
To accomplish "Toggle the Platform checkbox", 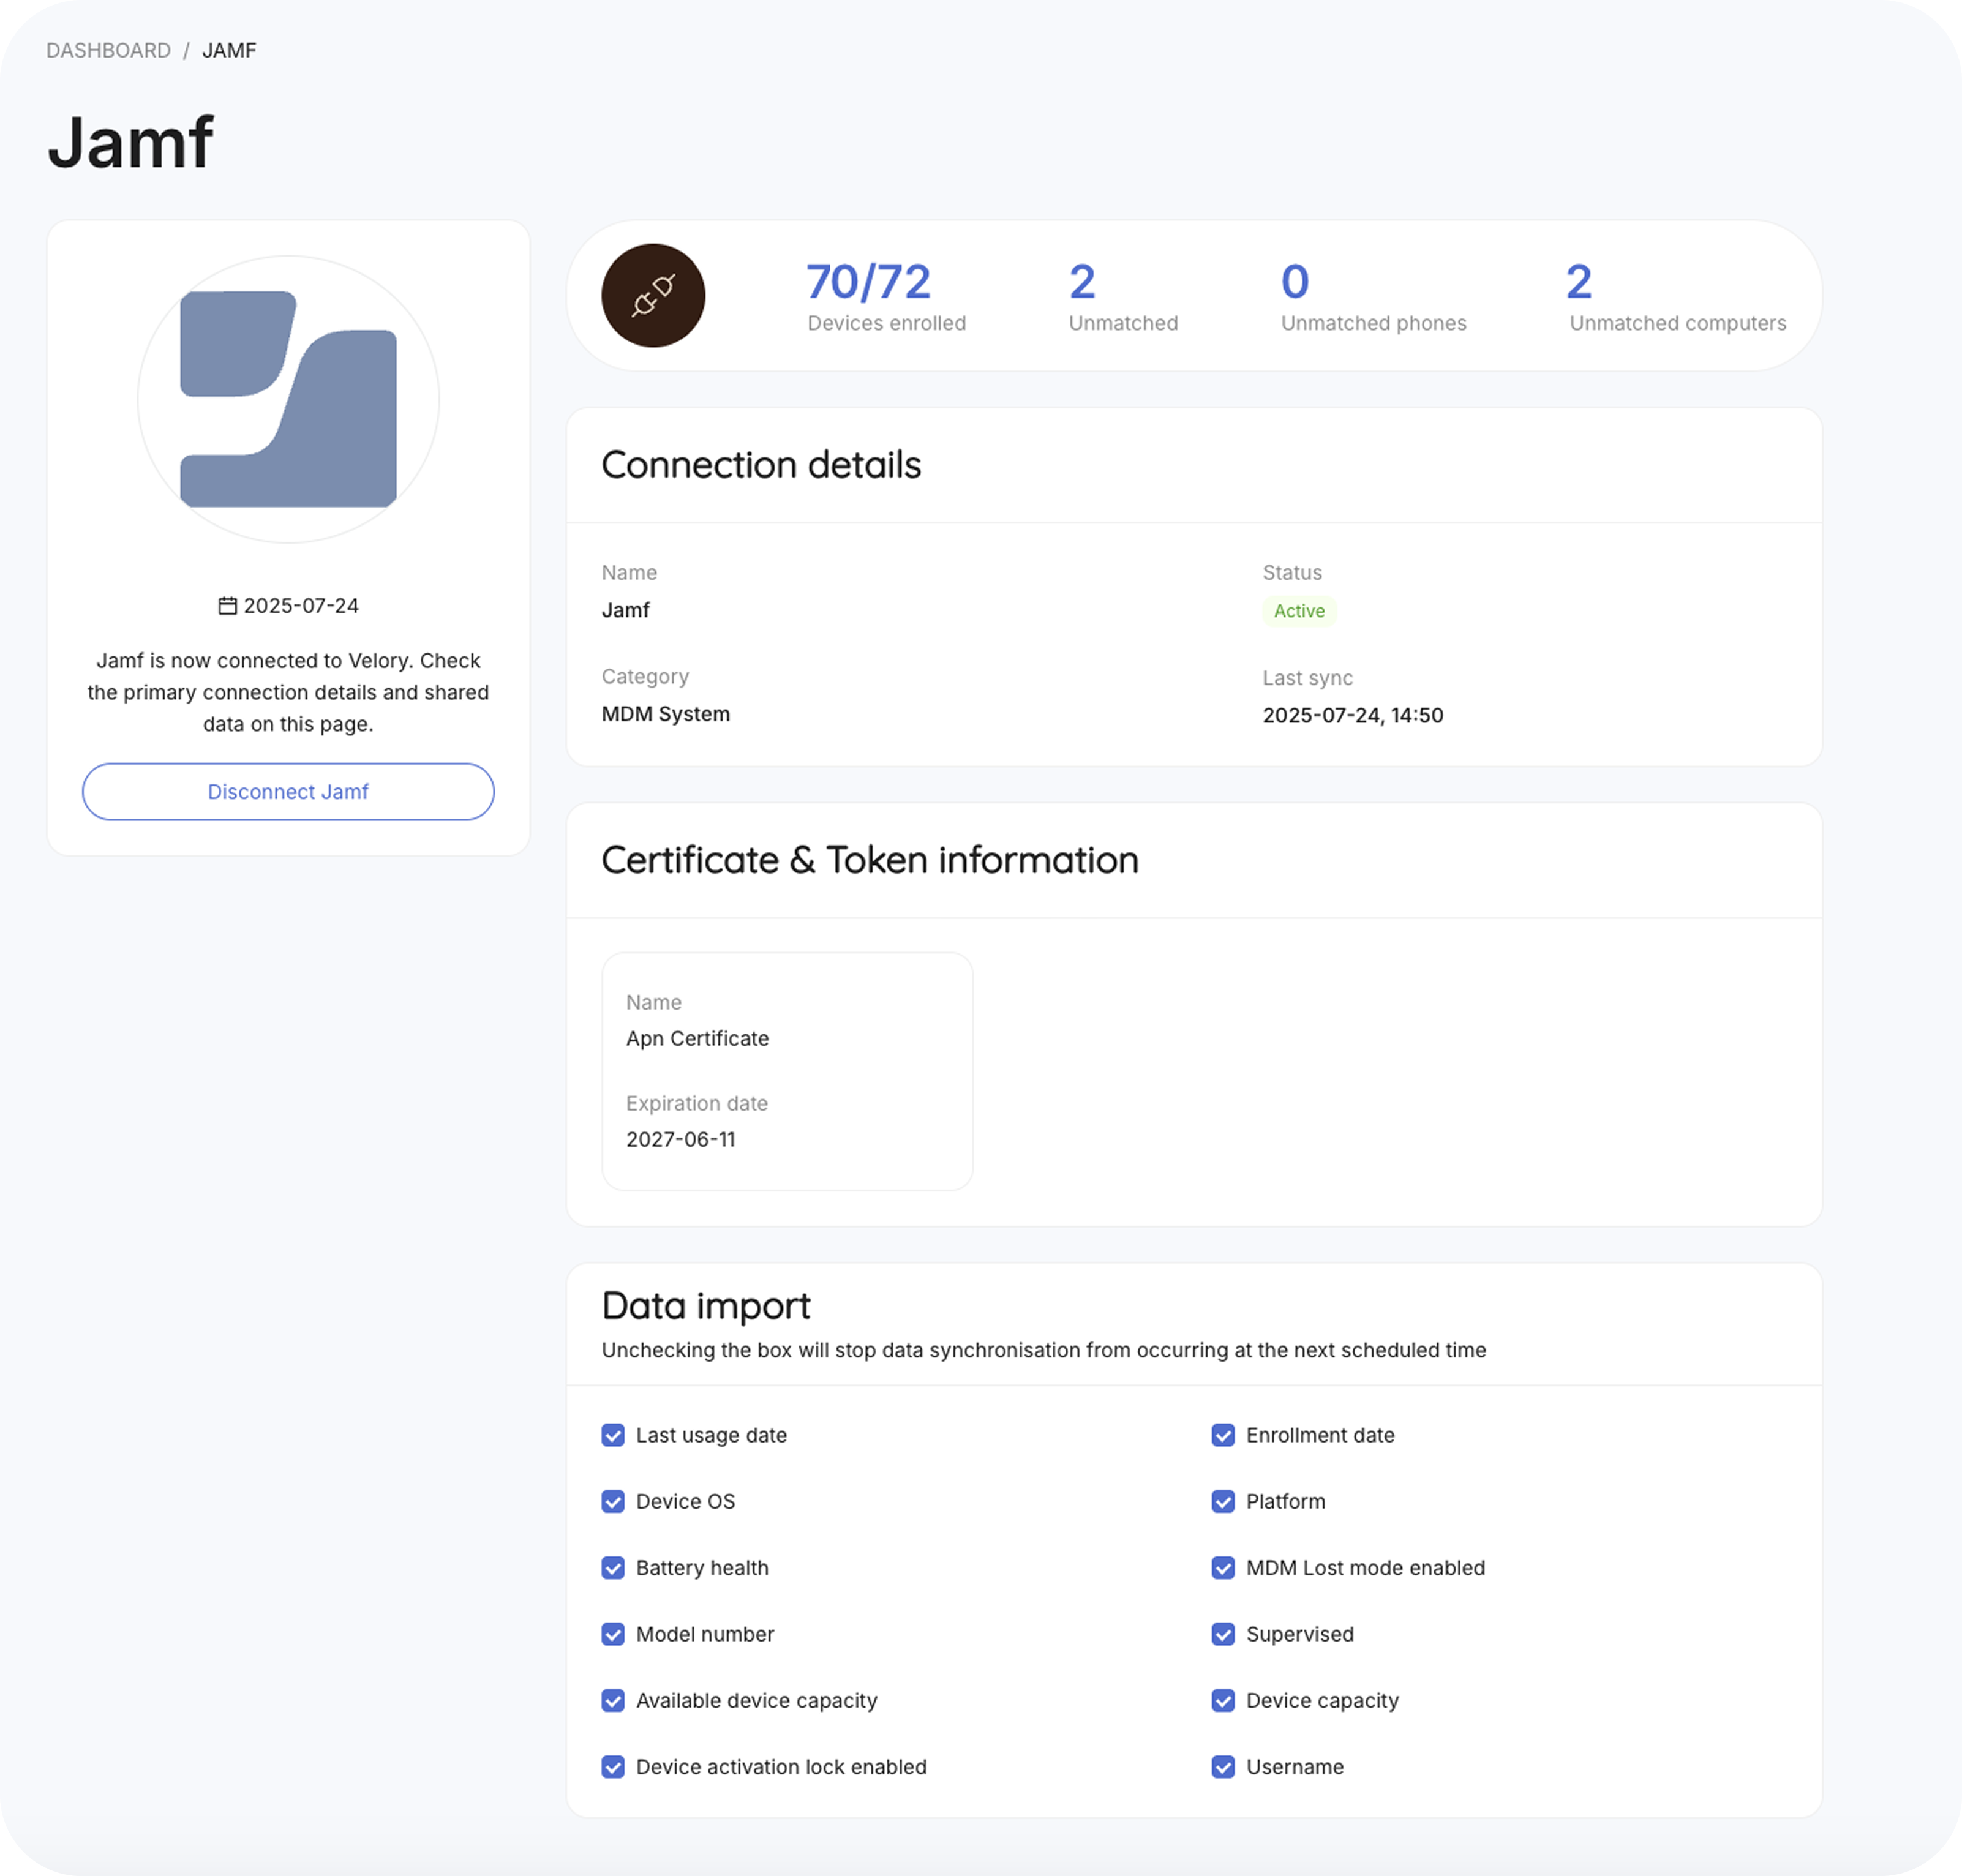I will (x=1223, y=1502).
